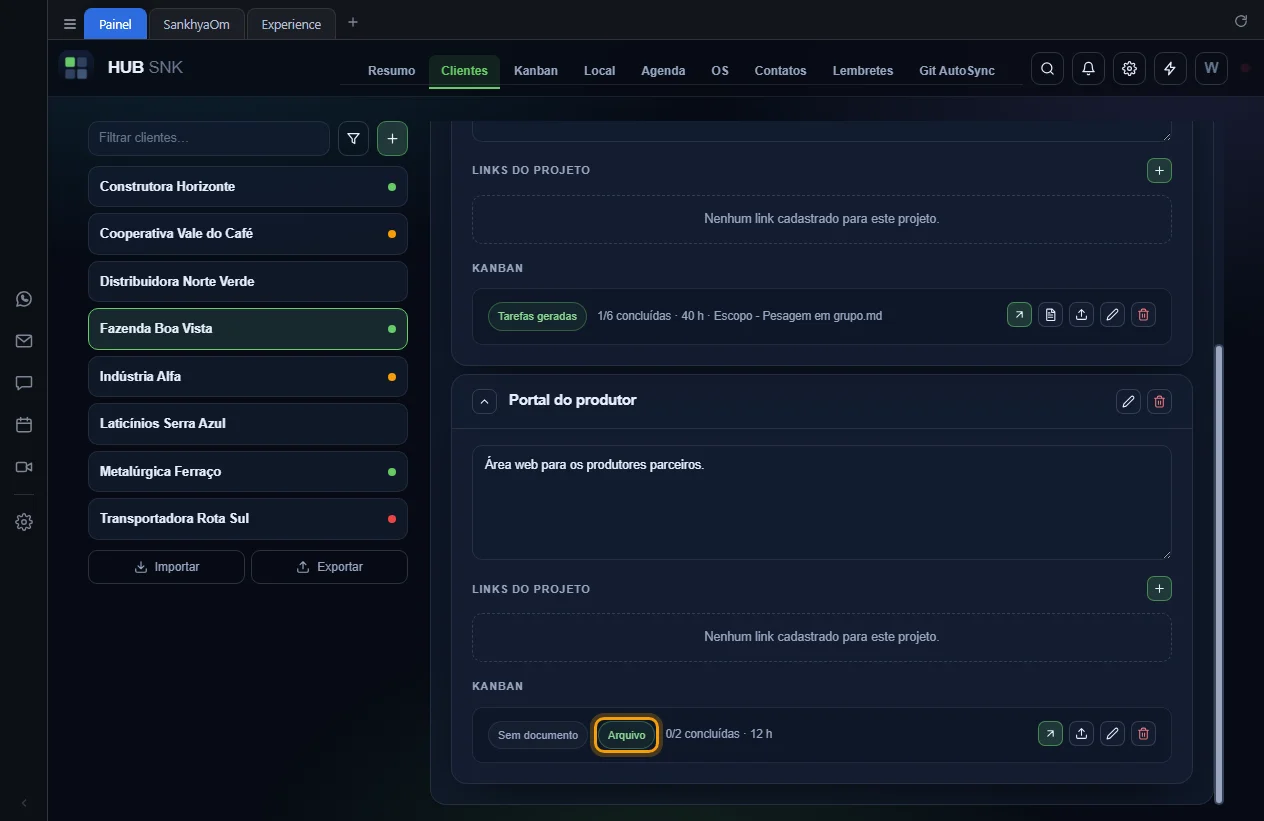Switch to the OS tab
This screenshot has width=1264, height=821.
tap(720, 71)
